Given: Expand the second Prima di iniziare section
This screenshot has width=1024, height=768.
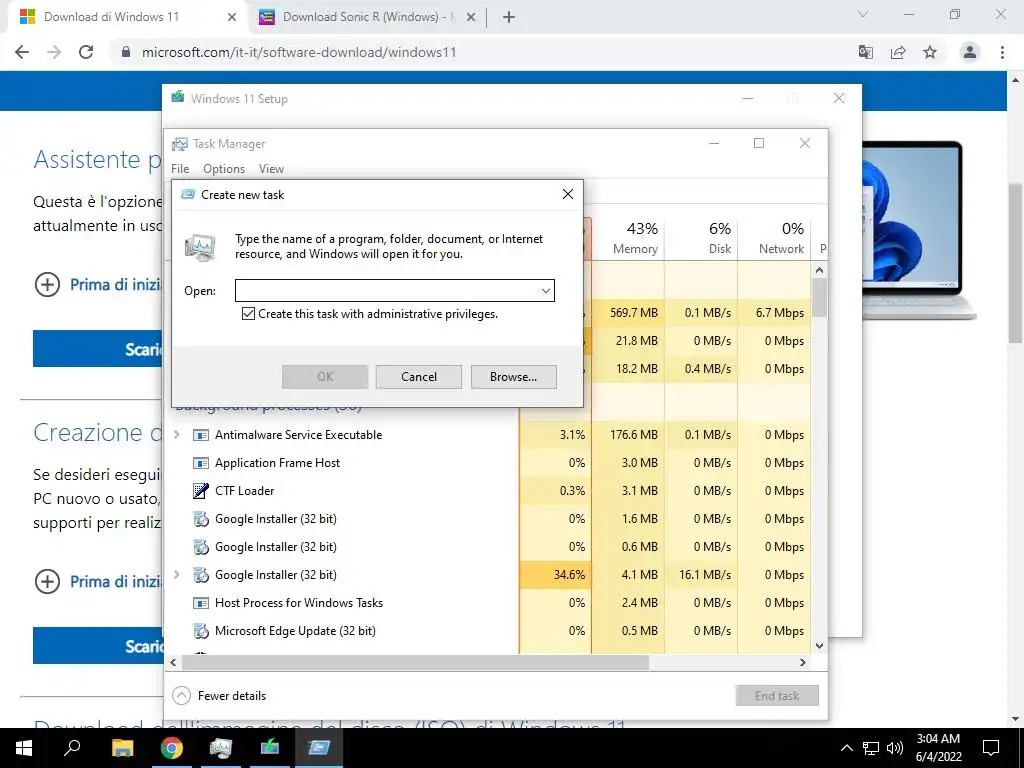Looking at the screenshot, I should coord(47,581).
